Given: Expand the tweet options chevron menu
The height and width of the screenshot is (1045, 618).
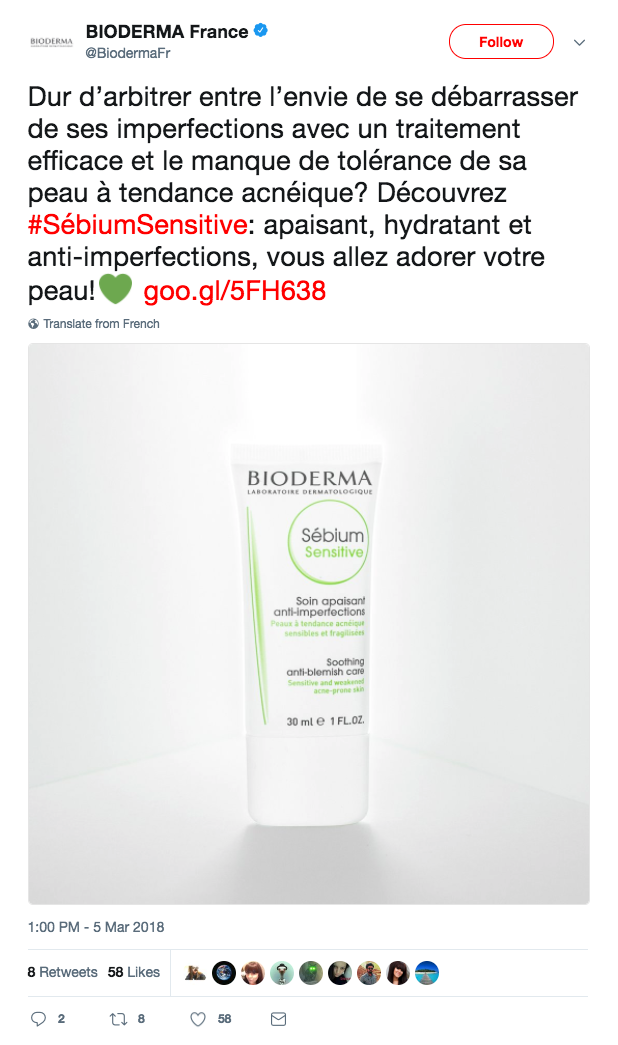Looking at the screenshot, I should [x=579, y=42].
